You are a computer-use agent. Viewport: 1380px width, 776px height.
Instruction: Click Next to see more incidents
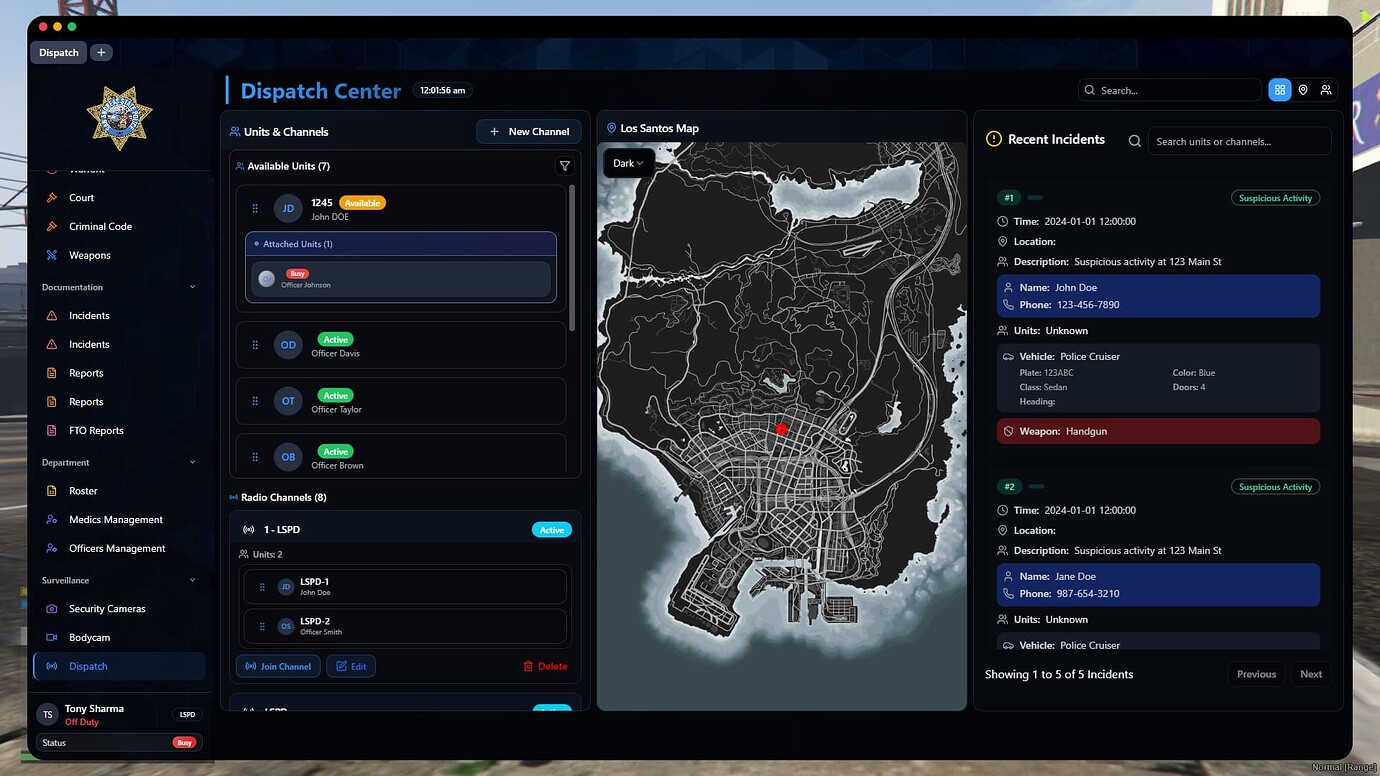(x=1310, y=673)
